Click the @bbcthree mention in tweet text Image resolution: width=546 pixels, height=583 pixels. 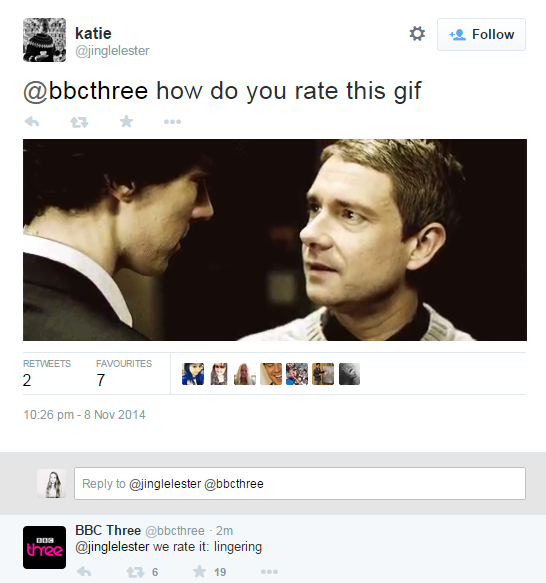(86, 91)
